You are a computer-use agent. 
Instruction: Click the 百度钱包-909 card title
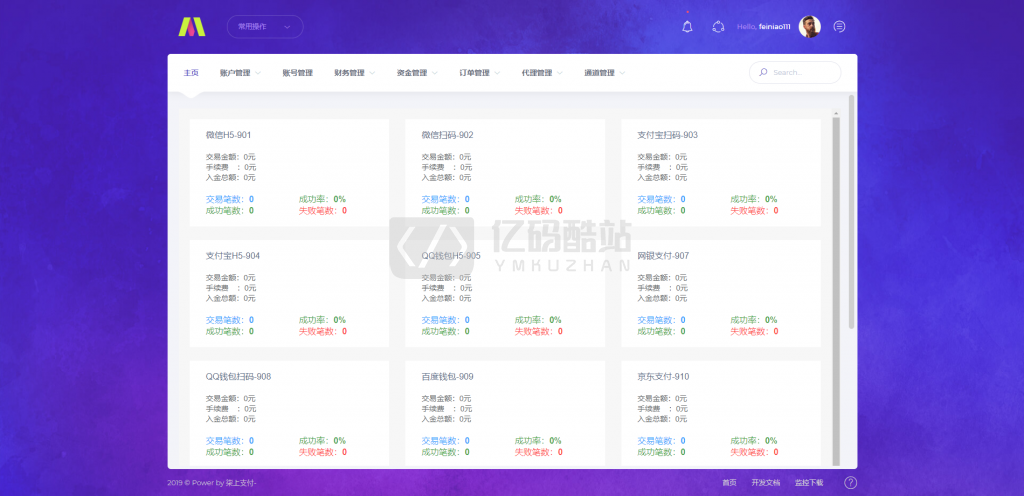[x=447, y=377]
